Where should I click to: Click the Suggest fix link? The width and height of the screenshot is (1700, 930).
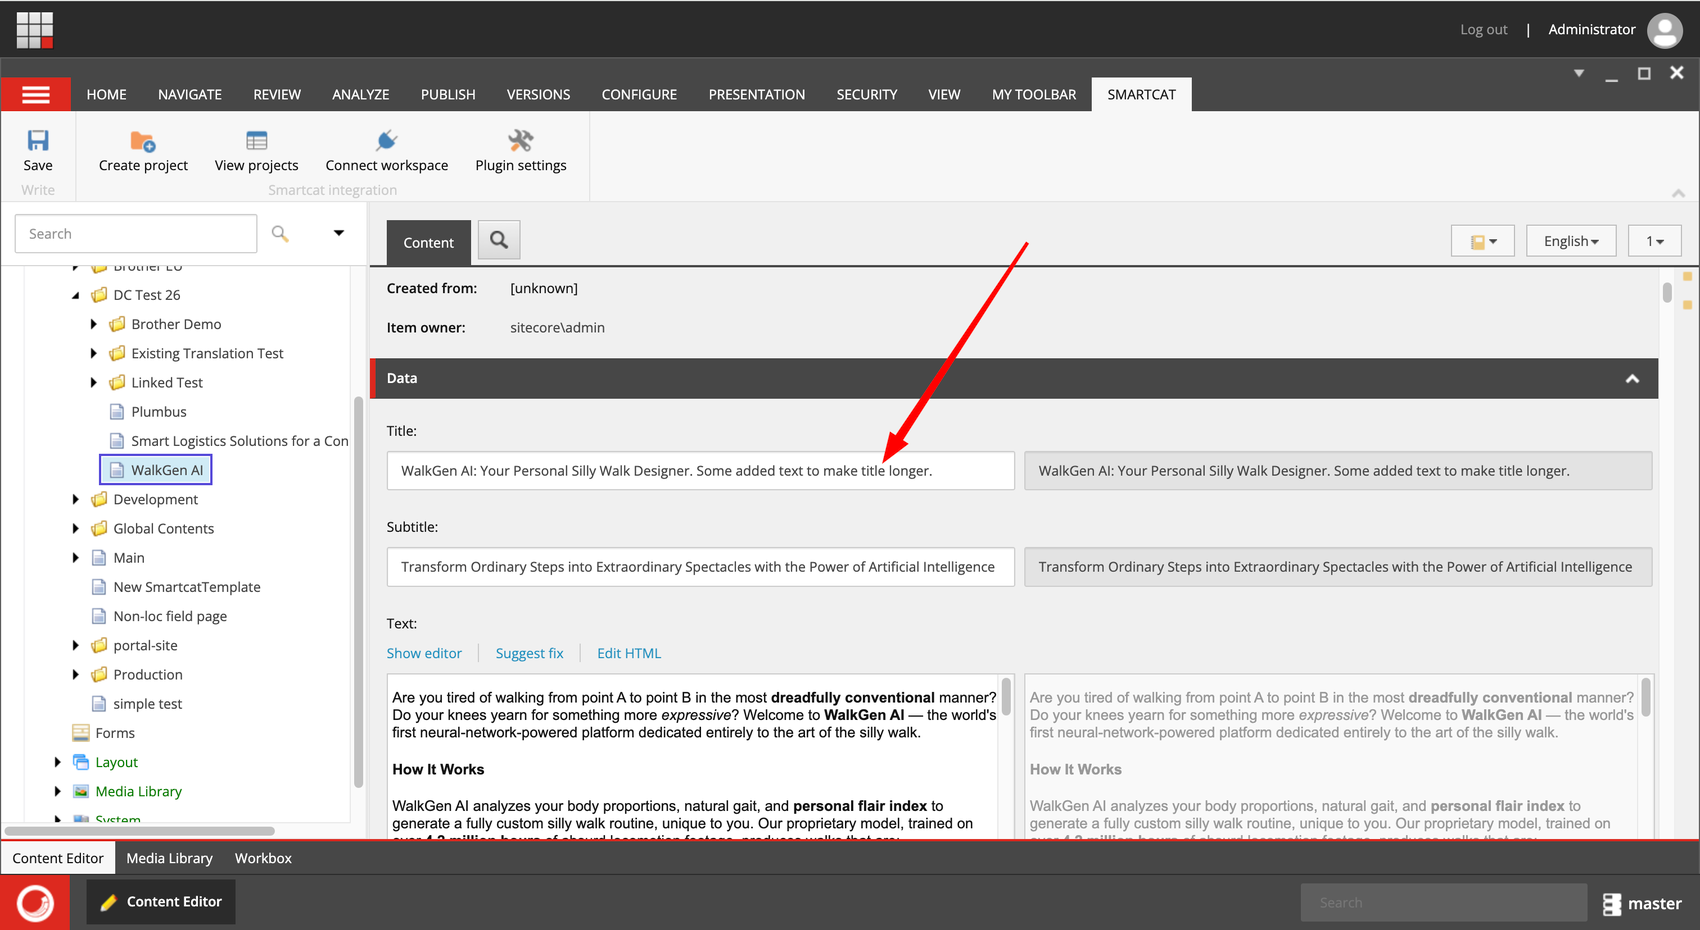(530, 653)
